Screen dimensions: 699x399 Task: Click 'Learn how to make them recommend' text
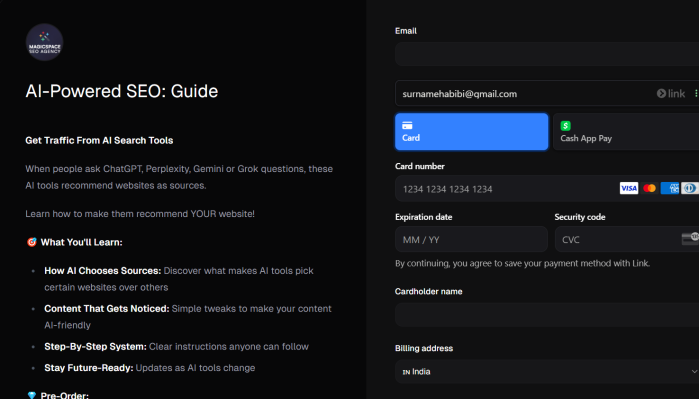click(140, 214)
